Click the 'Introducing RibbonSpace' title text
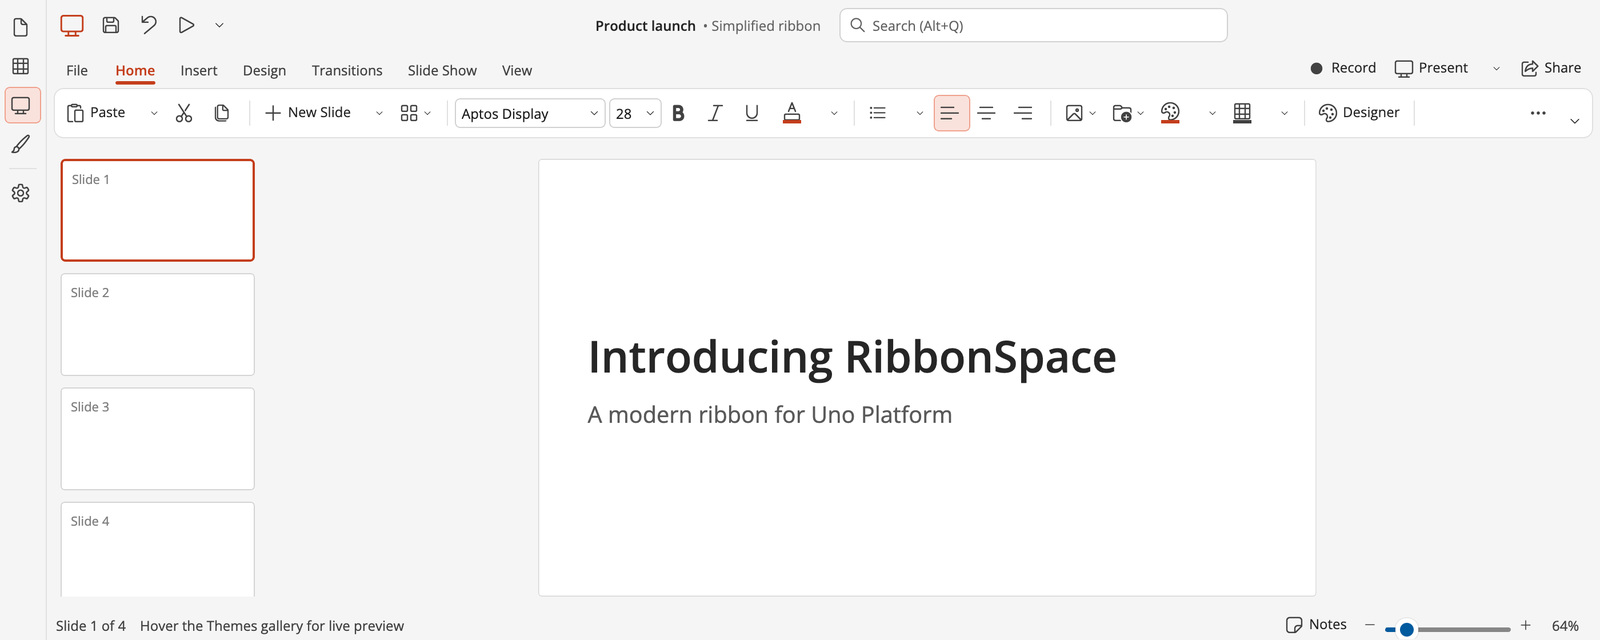 (852, 357)
